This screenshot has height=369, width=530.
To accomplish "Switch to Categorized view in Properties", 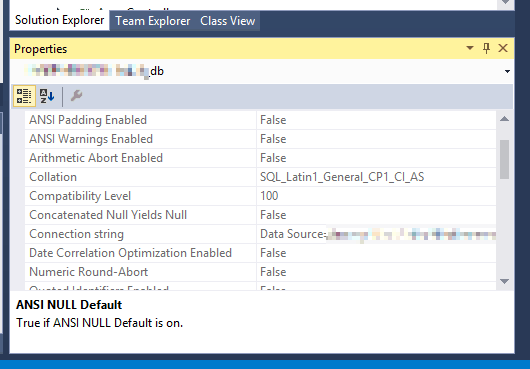I will (x=24, y=96).
